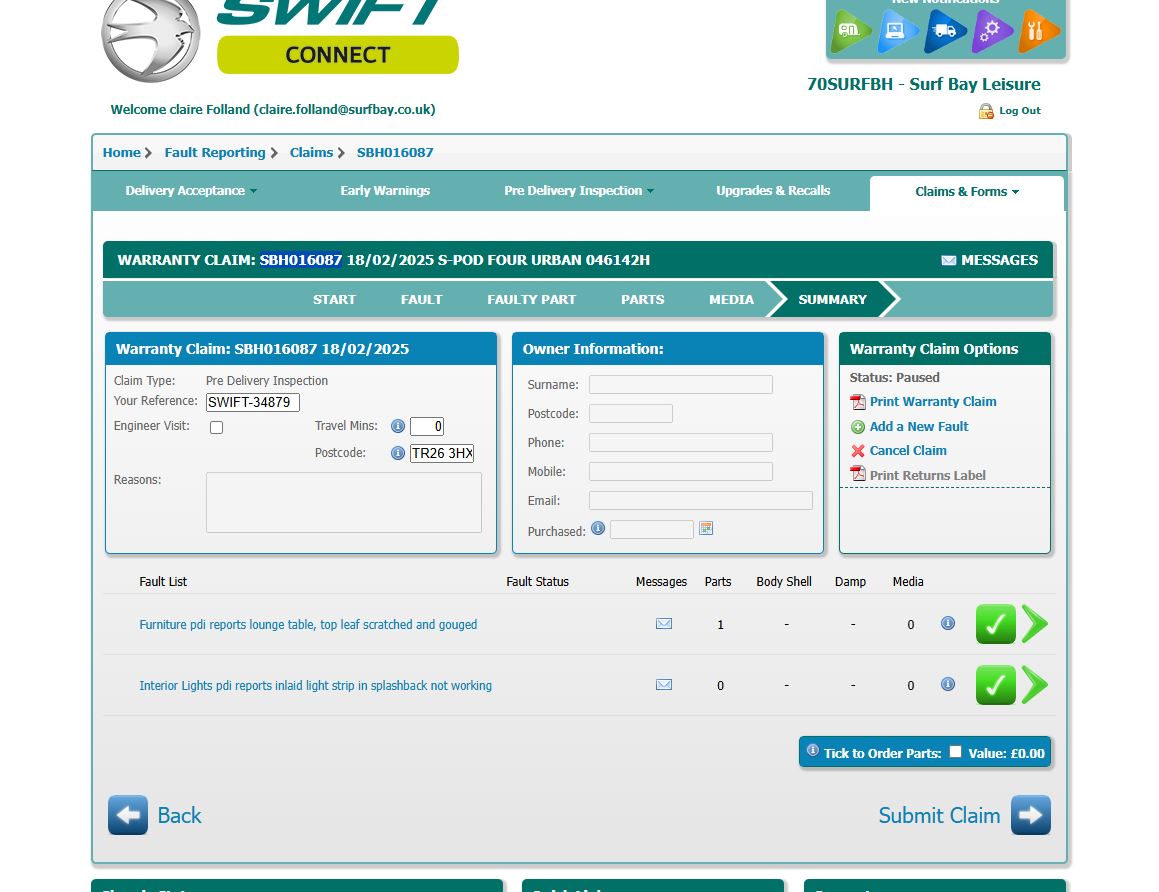Tick the Order Parts checkbox
The image size is (1159, 892).
pos(955,752)
